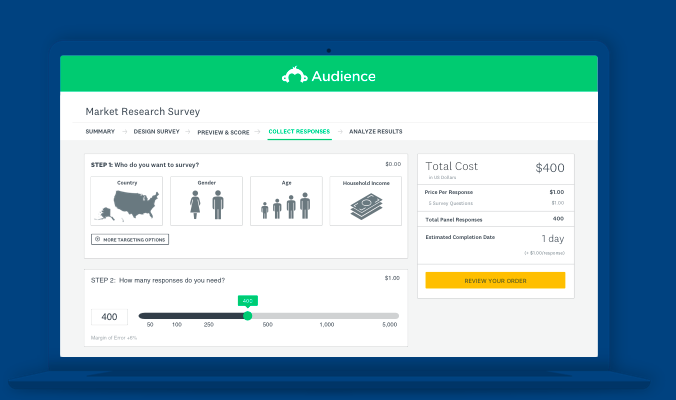The height and width of the screenshot is (400, 676).
Task: Click the 50 tick label on slider
Action: coord(150,325)
